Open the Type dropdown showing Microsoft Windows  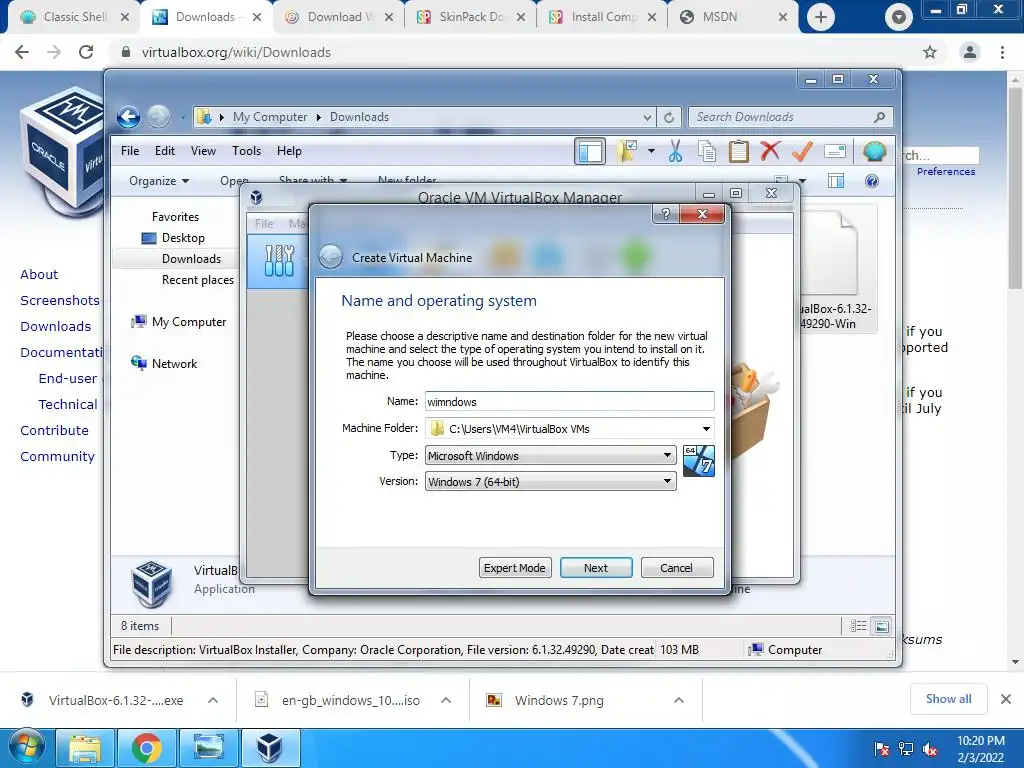click(551, 455)
